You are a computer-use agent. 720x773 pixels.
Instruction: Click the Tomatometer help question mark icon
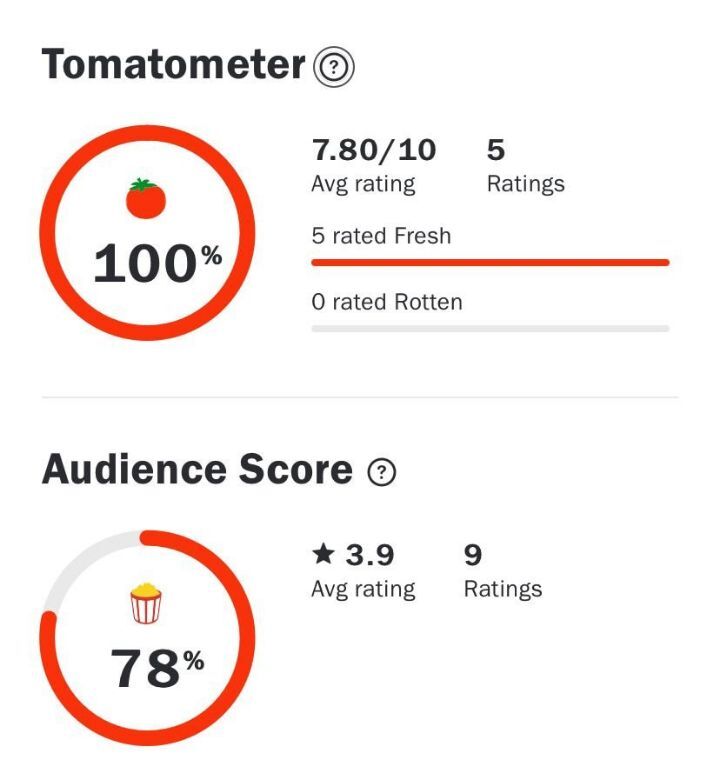pos(334,67)
